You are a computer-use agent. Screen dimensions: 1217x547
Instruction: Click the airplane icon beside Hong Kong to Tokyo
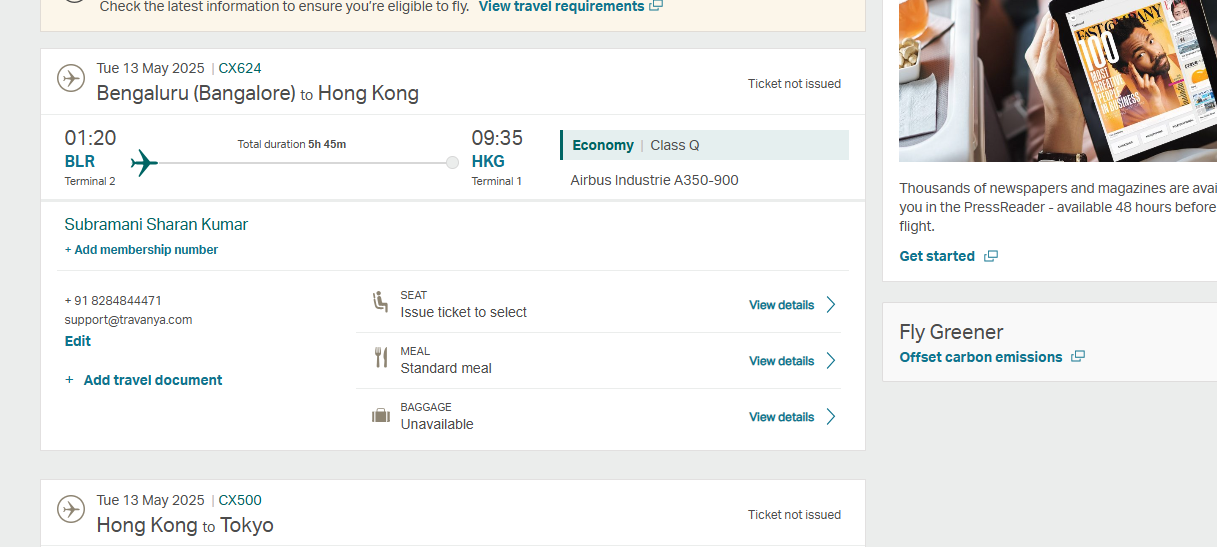(71, 509)
